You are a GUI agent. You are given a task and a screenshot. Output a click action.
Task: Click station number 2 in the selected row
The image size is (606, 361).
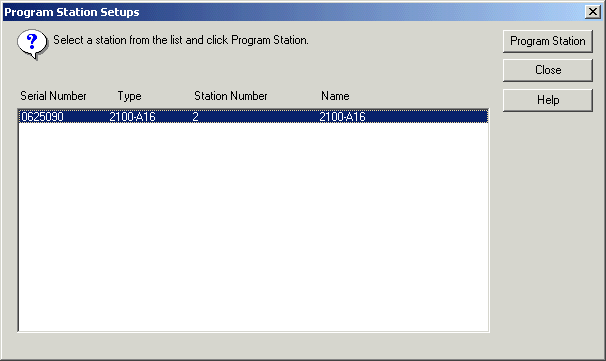[196, 117]
